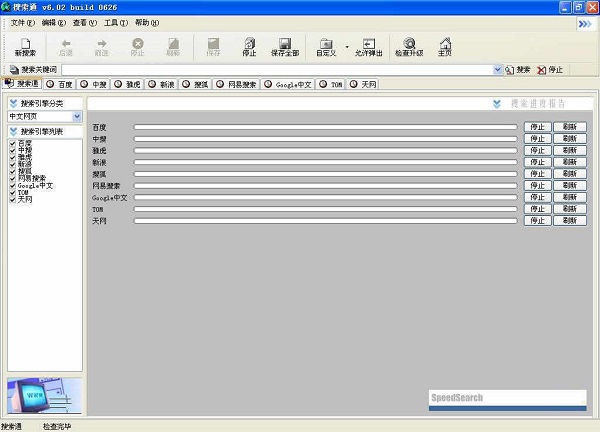Open the 工具(T) menu
The image size is (600, 432).
click(x=115, y=22)
